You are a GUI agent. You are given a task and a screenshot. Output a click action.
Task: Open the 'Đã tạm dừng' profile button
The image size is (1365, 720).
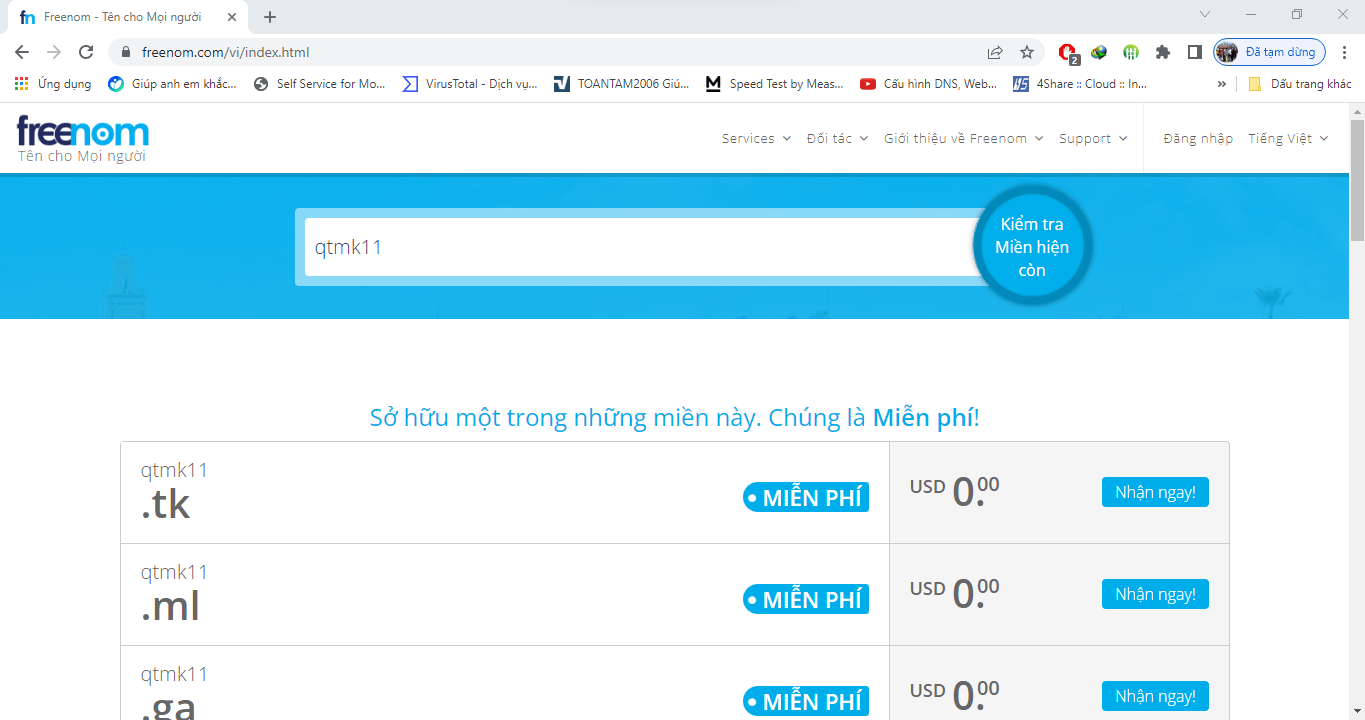(x=1270, y=52)
